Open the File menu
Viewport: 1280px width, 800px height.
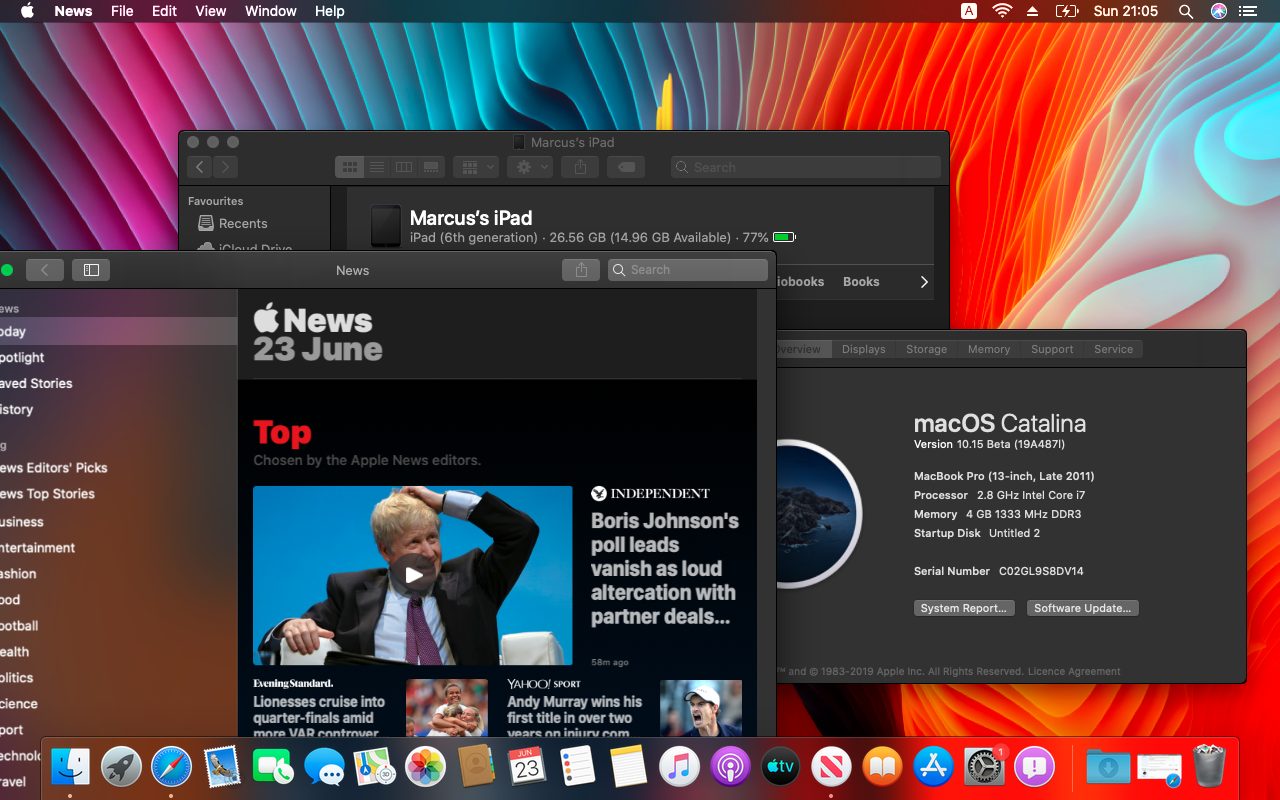[x=122, y=11]
